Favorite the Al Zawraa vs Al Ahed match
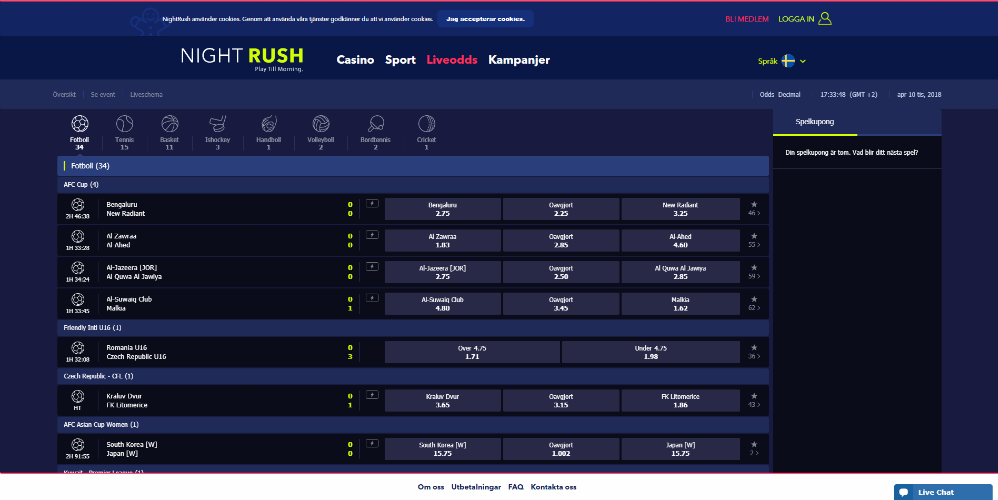 tap(754, 236)
